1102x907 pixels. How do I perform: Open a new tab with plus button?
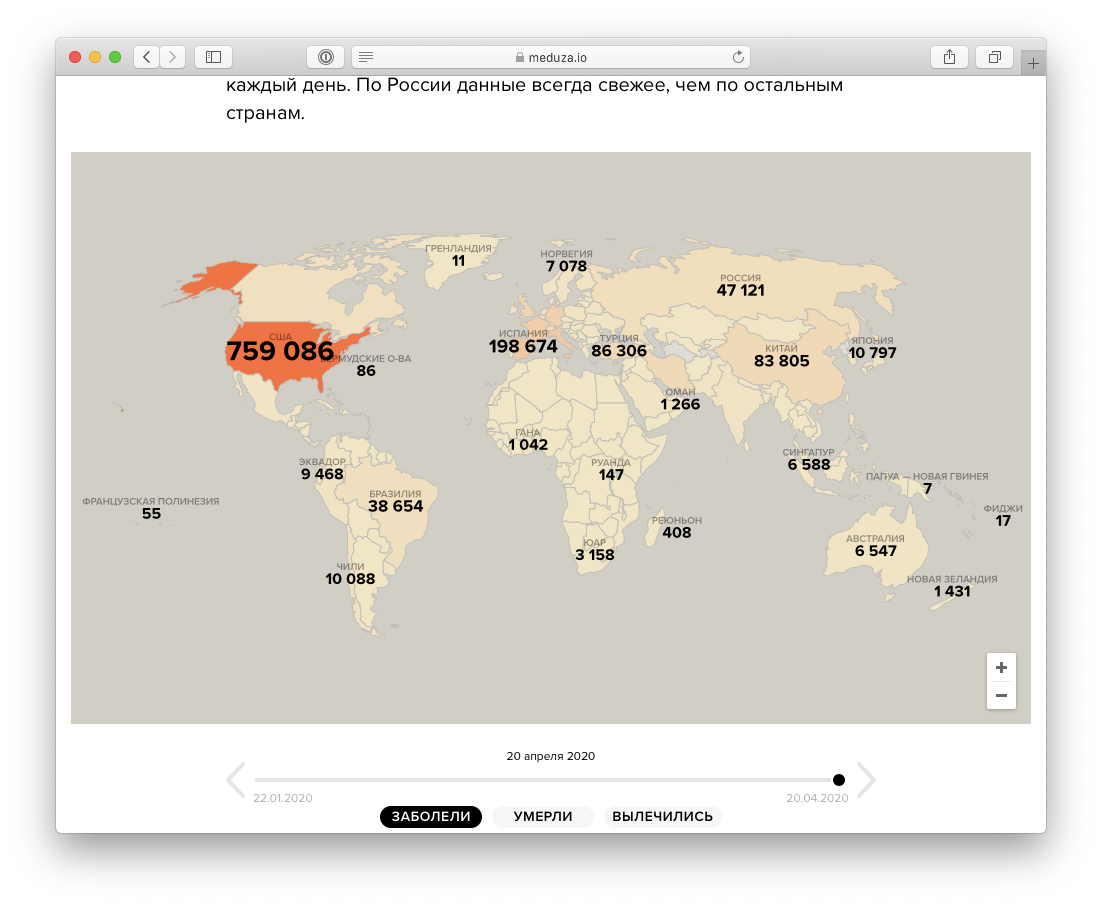[1033, 63]
